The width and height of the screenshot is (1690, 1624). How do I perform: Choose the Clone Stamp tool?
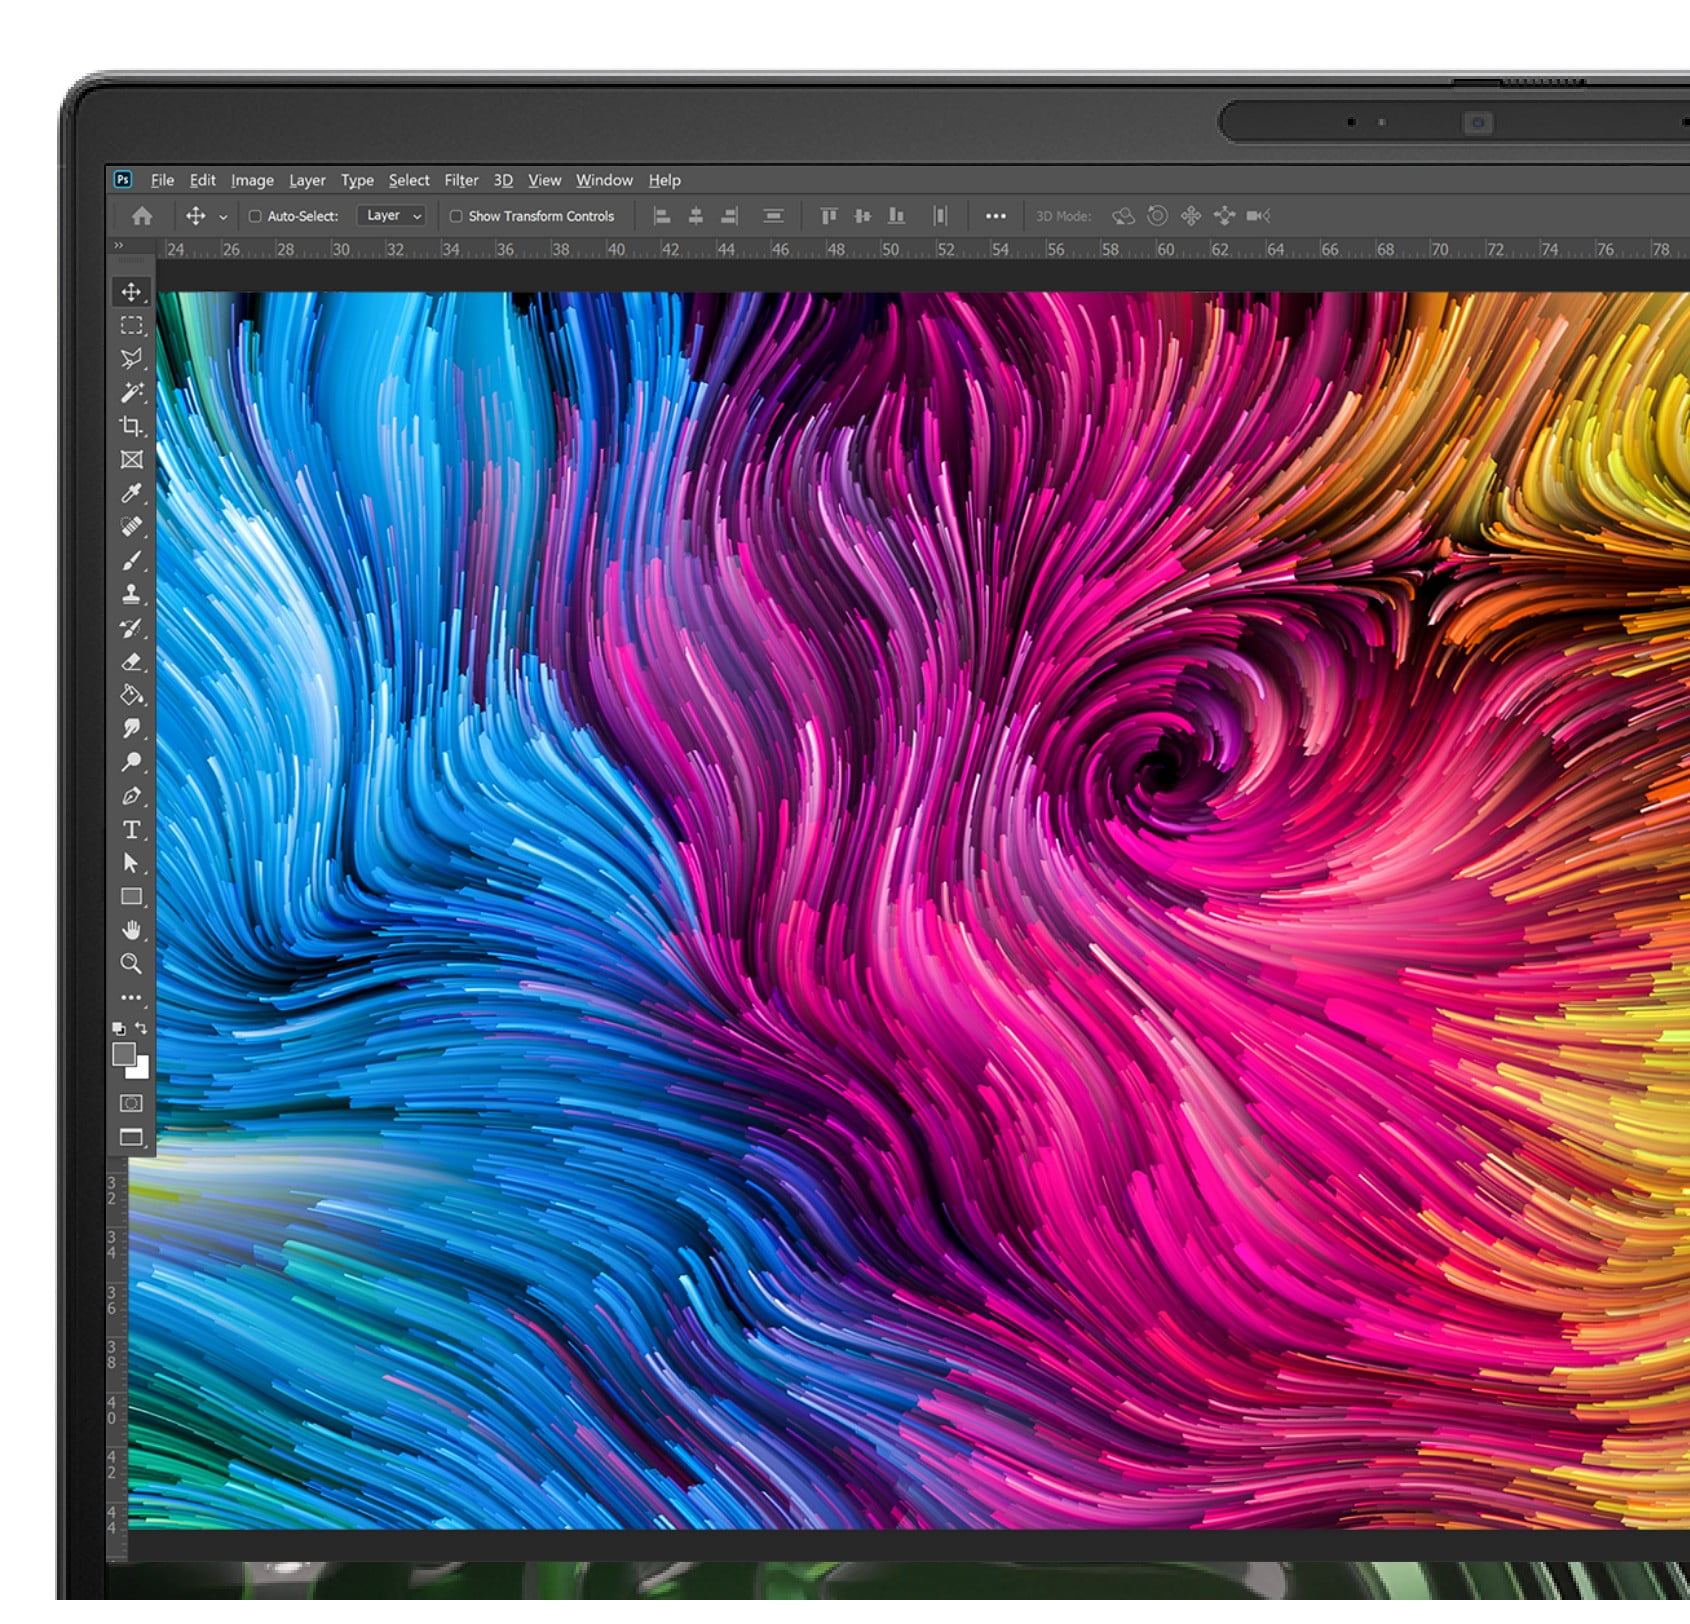tap(130, 595)
